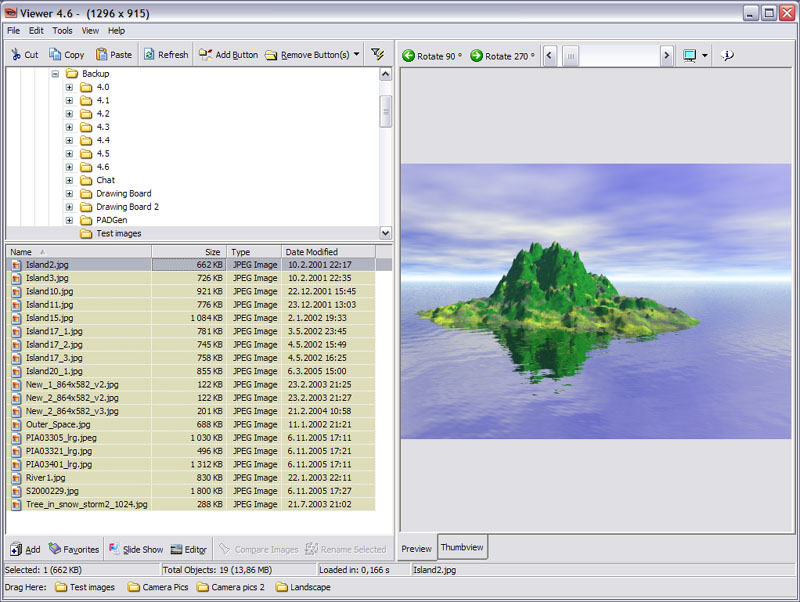Click the River1.jpg file icon
This screenshot has height=602, width=800.
16,478
